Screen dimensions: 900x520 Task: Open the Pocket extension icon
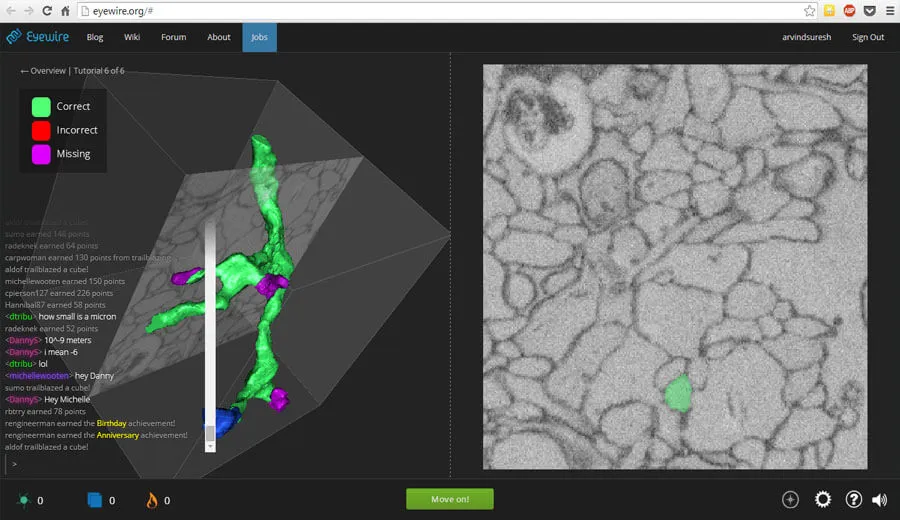[x=870, y=10]
